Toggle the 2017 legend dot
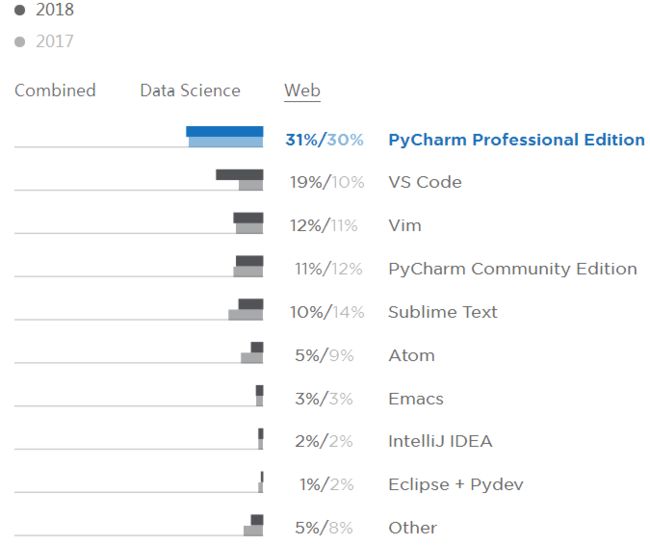This screenshot has width=650, height=545. [20, 41]
